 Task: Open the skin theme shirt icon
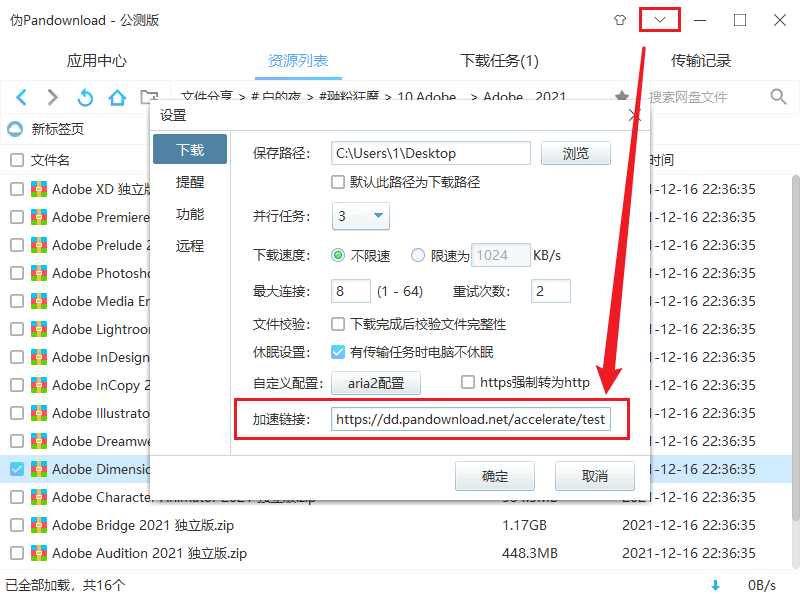coord(620,20)
